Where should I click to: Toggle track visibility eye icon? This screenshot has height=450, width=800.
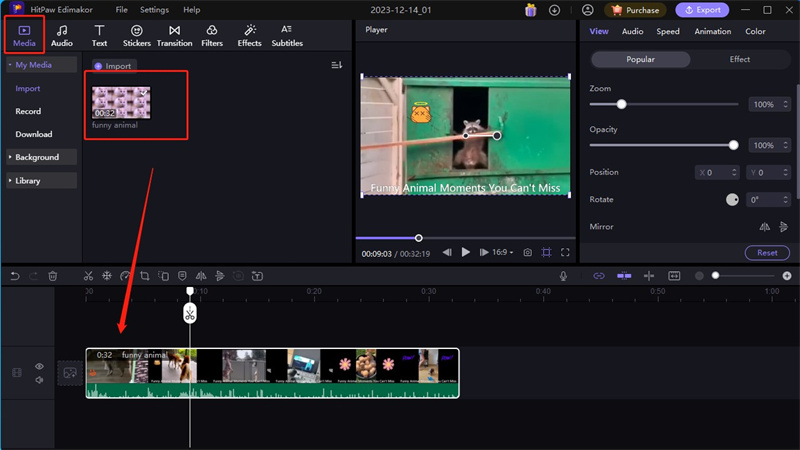click(40, 367)
